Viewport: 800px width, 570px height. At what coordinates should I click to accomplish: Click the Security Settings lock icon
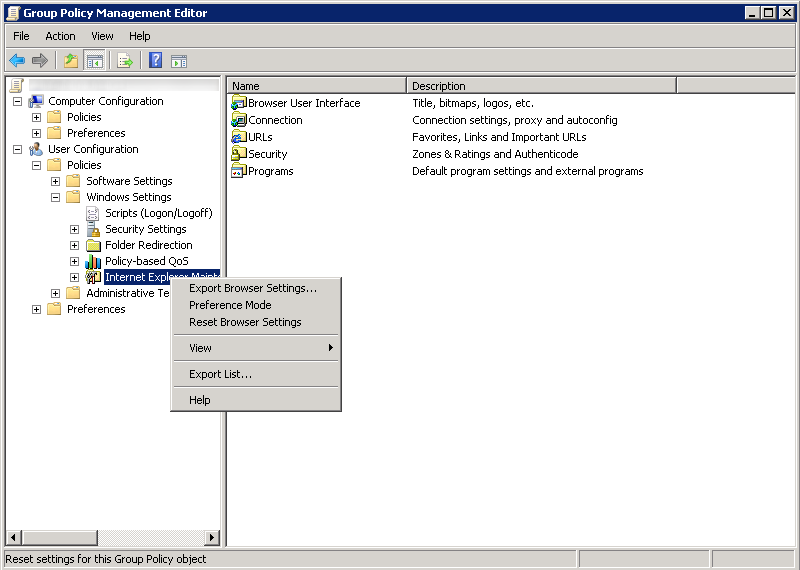tap(93, 229)
